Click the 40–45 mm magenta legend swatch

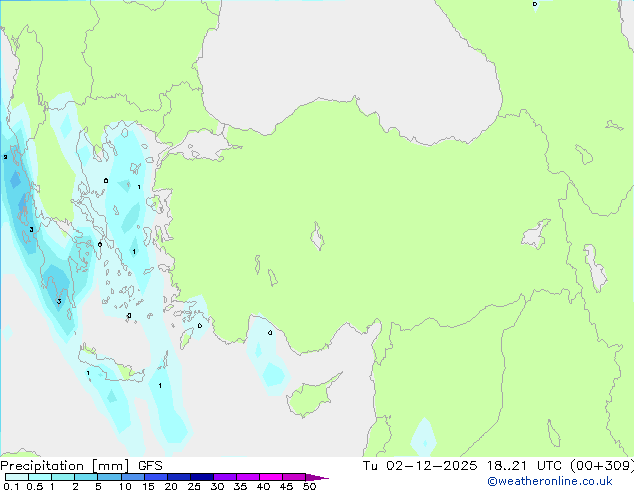click(x=271, y=477)
